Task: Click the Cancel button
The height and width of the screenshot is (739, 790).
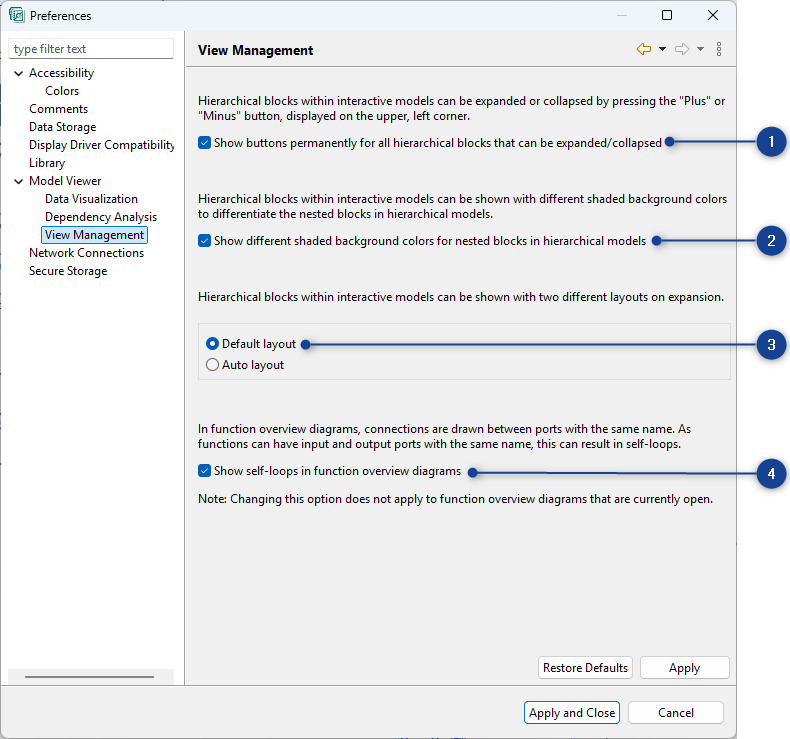Action: pyautogui.click(x=676, y=713)
